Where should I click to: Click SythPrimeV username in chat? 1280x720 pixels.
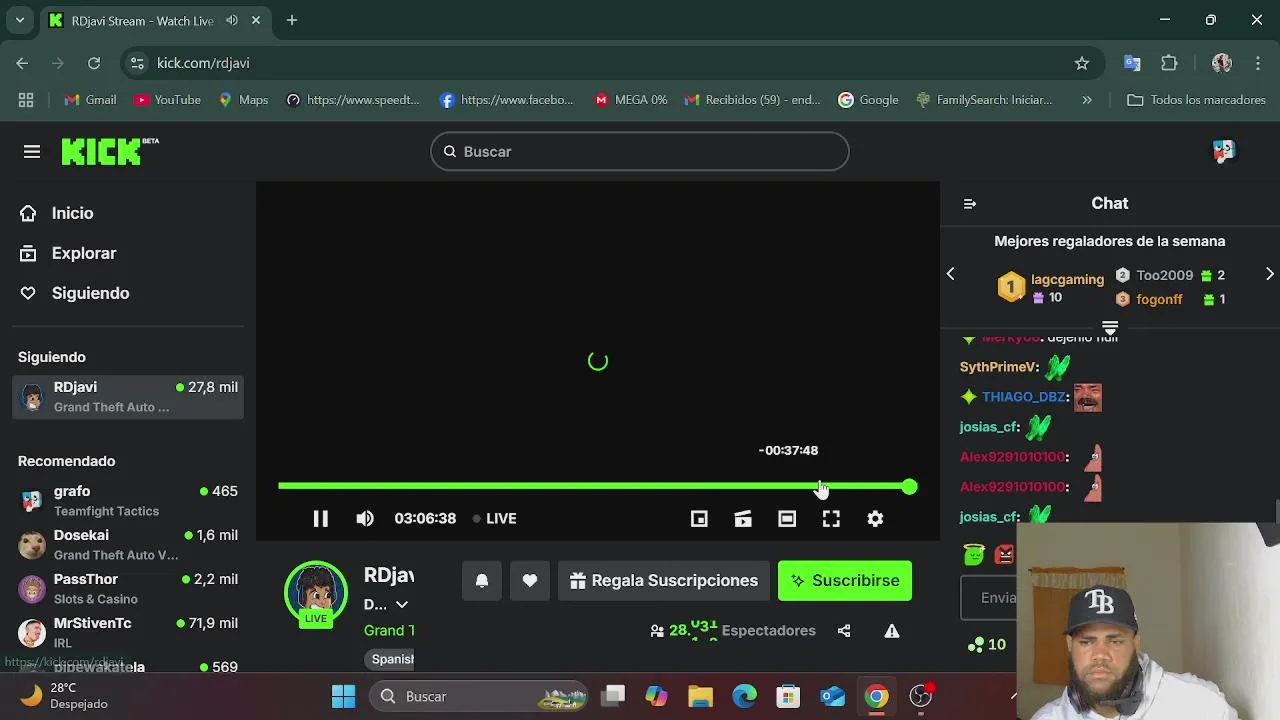click(x=998, y=367)
